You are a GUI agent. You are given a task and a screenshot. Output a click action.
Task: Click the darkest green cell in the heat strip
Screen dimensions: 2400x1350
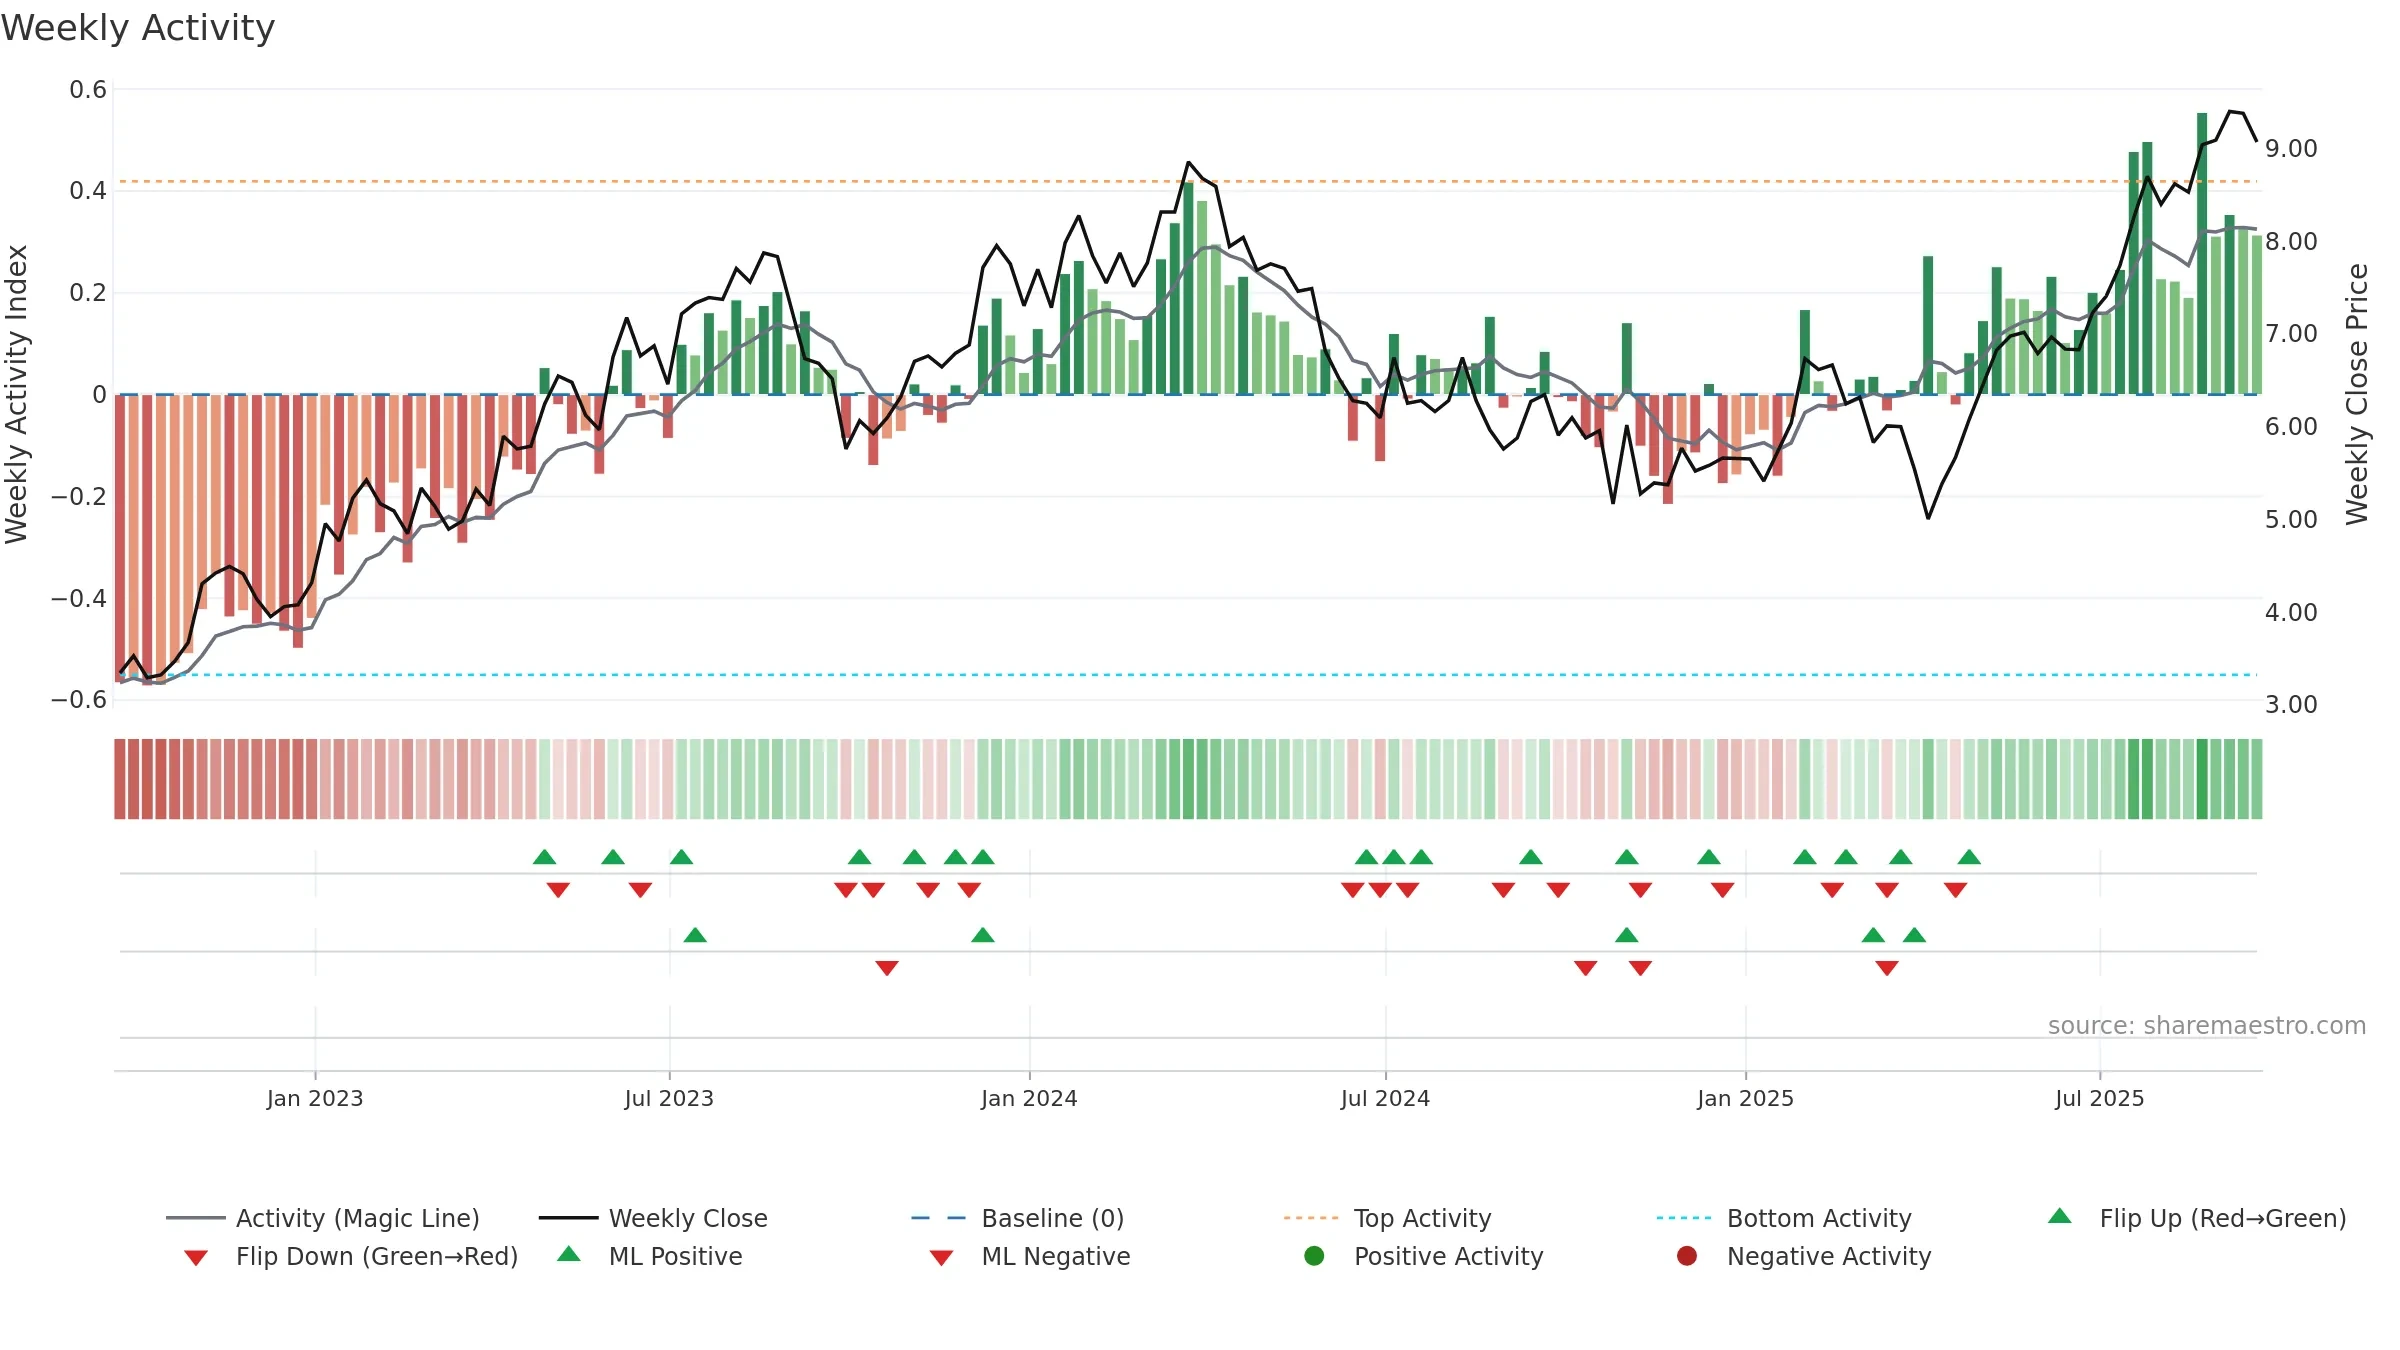(x=2202, y=779)
